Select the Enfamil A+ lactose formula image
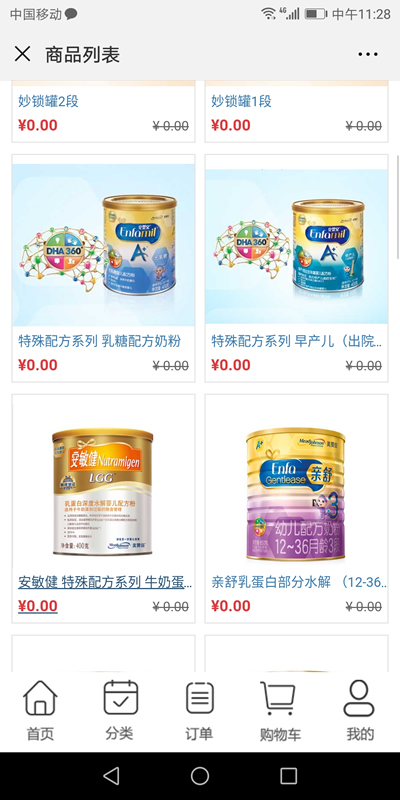The width and height of the screenshot is (400, 800). pos(104,245)
